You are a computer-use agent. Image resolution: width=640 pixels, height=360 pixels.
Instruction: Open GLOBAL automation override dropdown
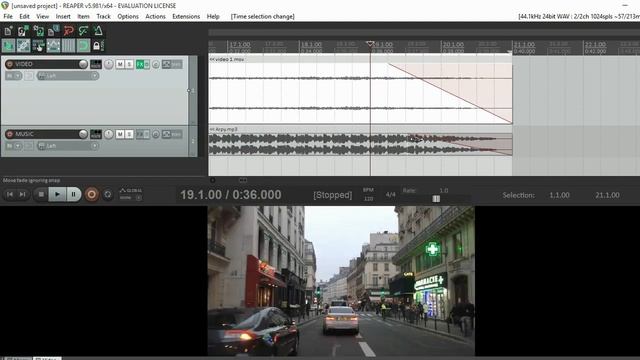pyautogui.click(x=131, y=194)
